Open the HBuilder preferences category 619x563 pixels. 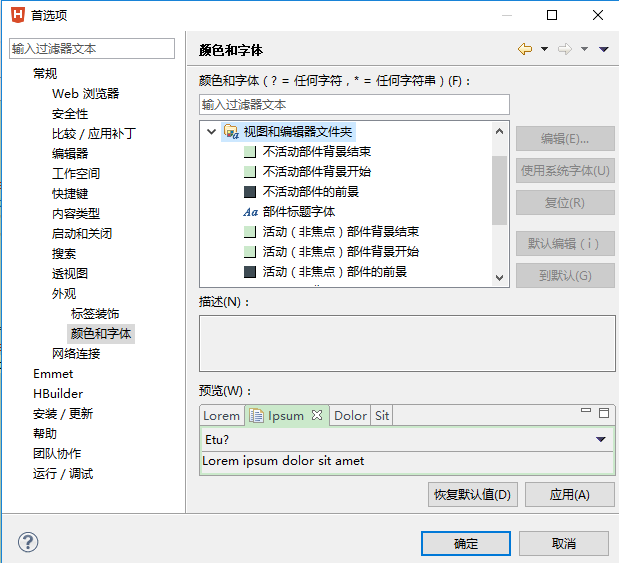58,394
